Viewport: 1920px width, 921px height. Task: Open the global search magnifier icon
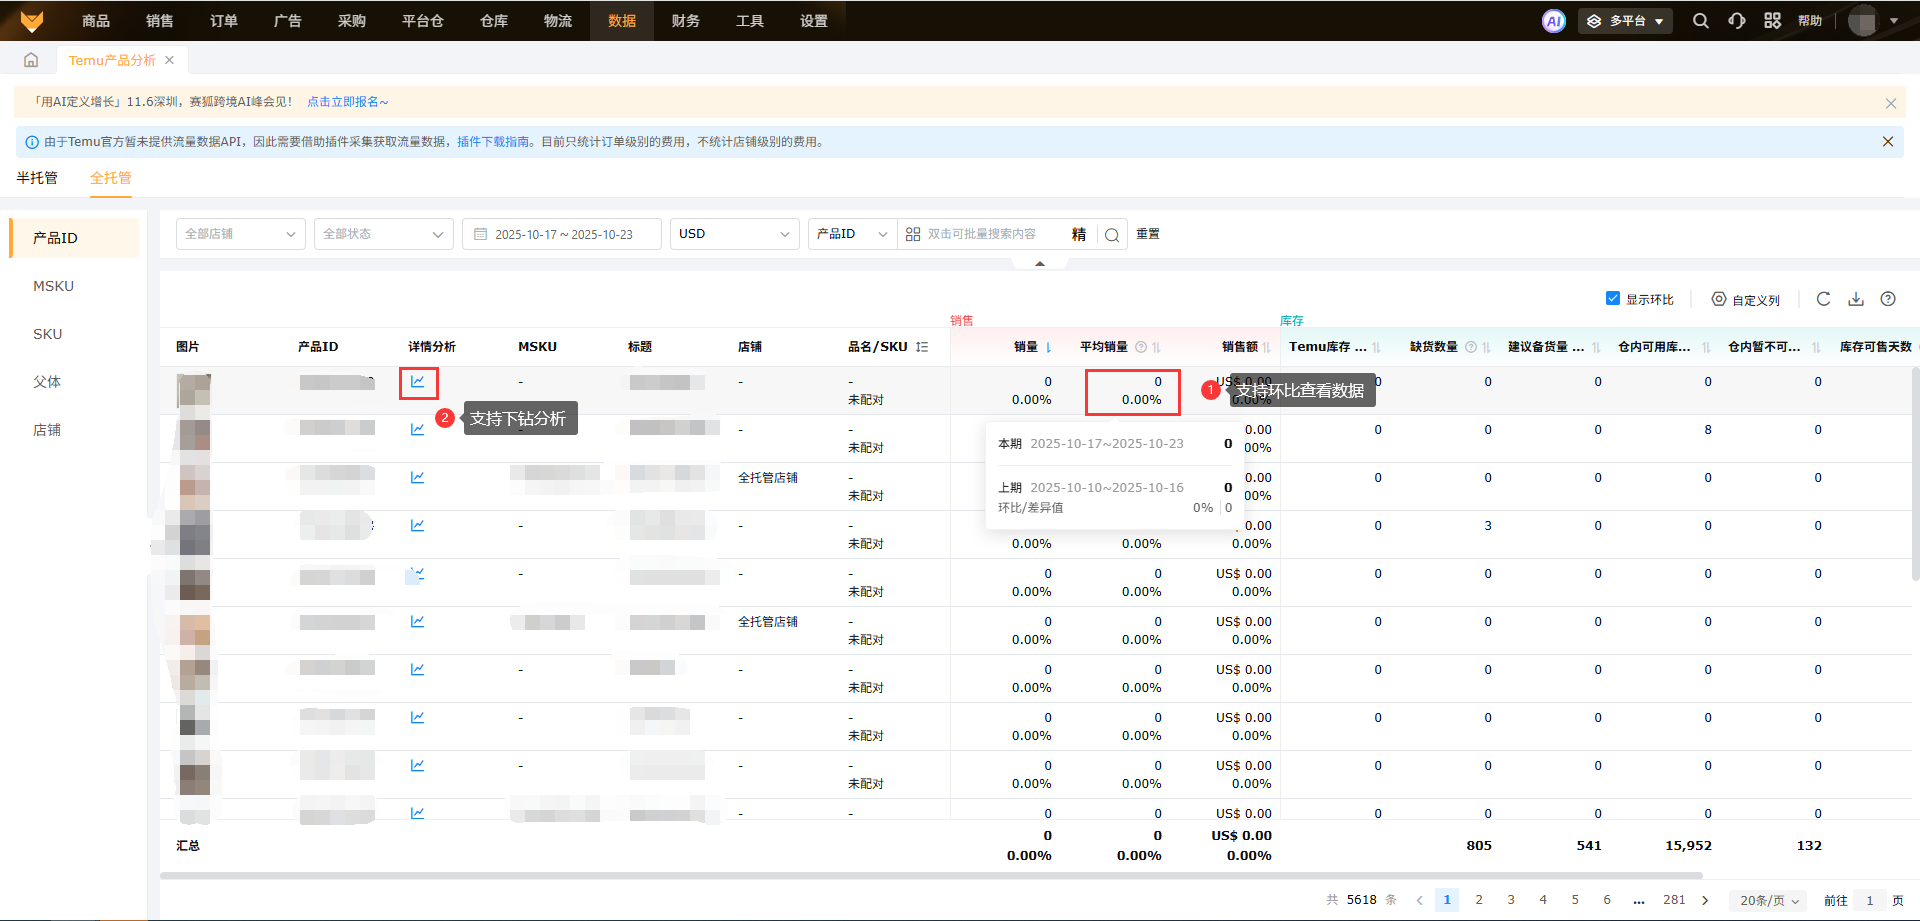(1700, 21)
